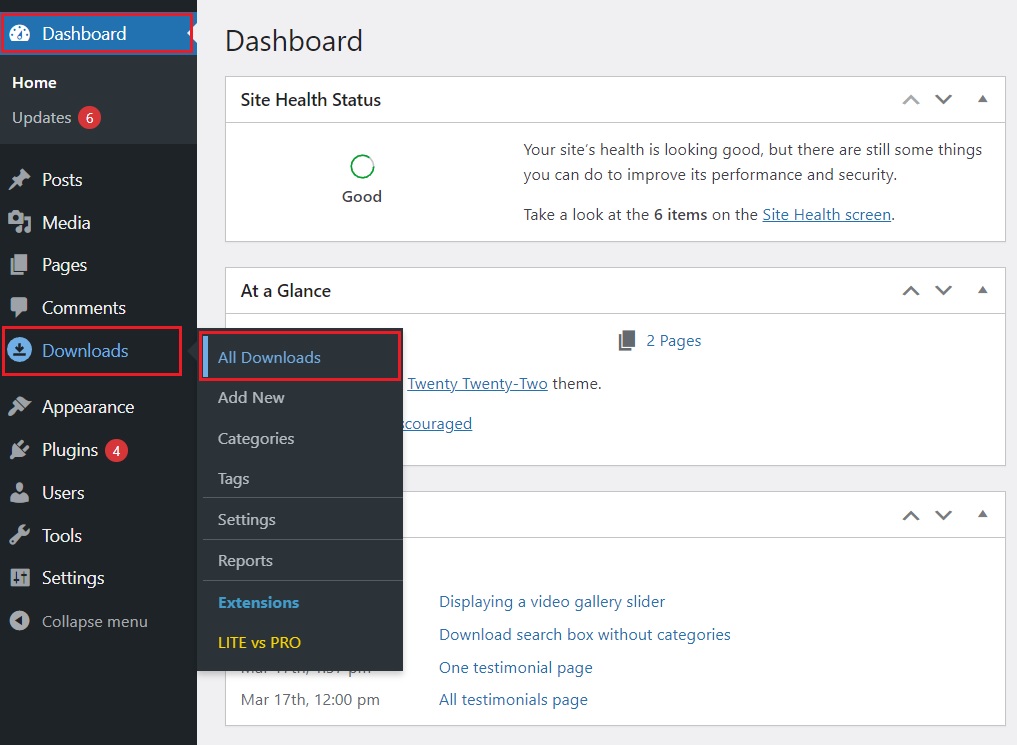Click the Pages icon in sidebar

tap(19, 265)
